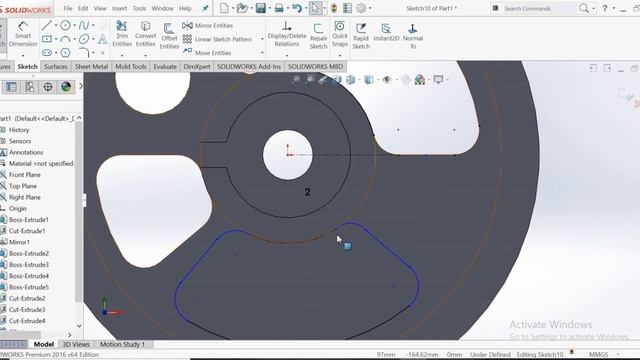Switch to DimXpertManager crosshair tab
The image size is (640, 360).
48,87
